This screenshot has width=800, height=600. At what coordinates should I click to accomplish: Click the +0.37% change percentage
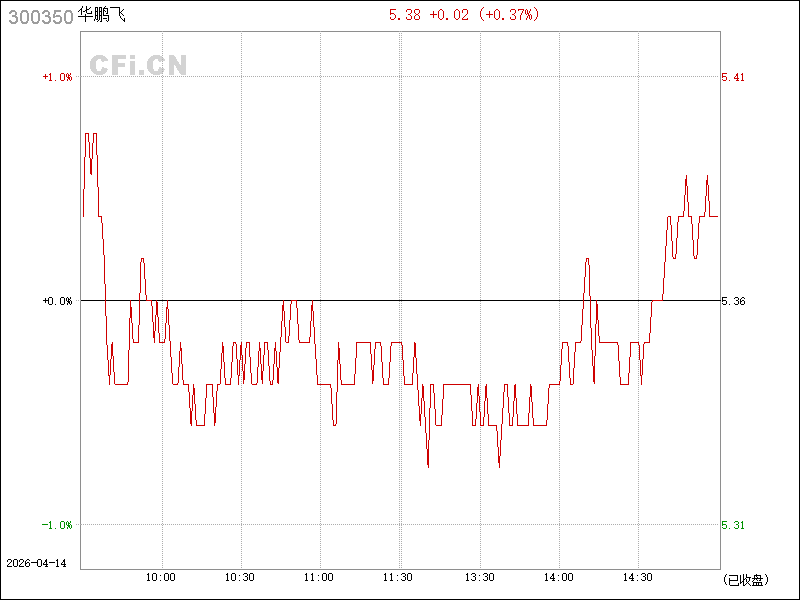coord(510,14)
